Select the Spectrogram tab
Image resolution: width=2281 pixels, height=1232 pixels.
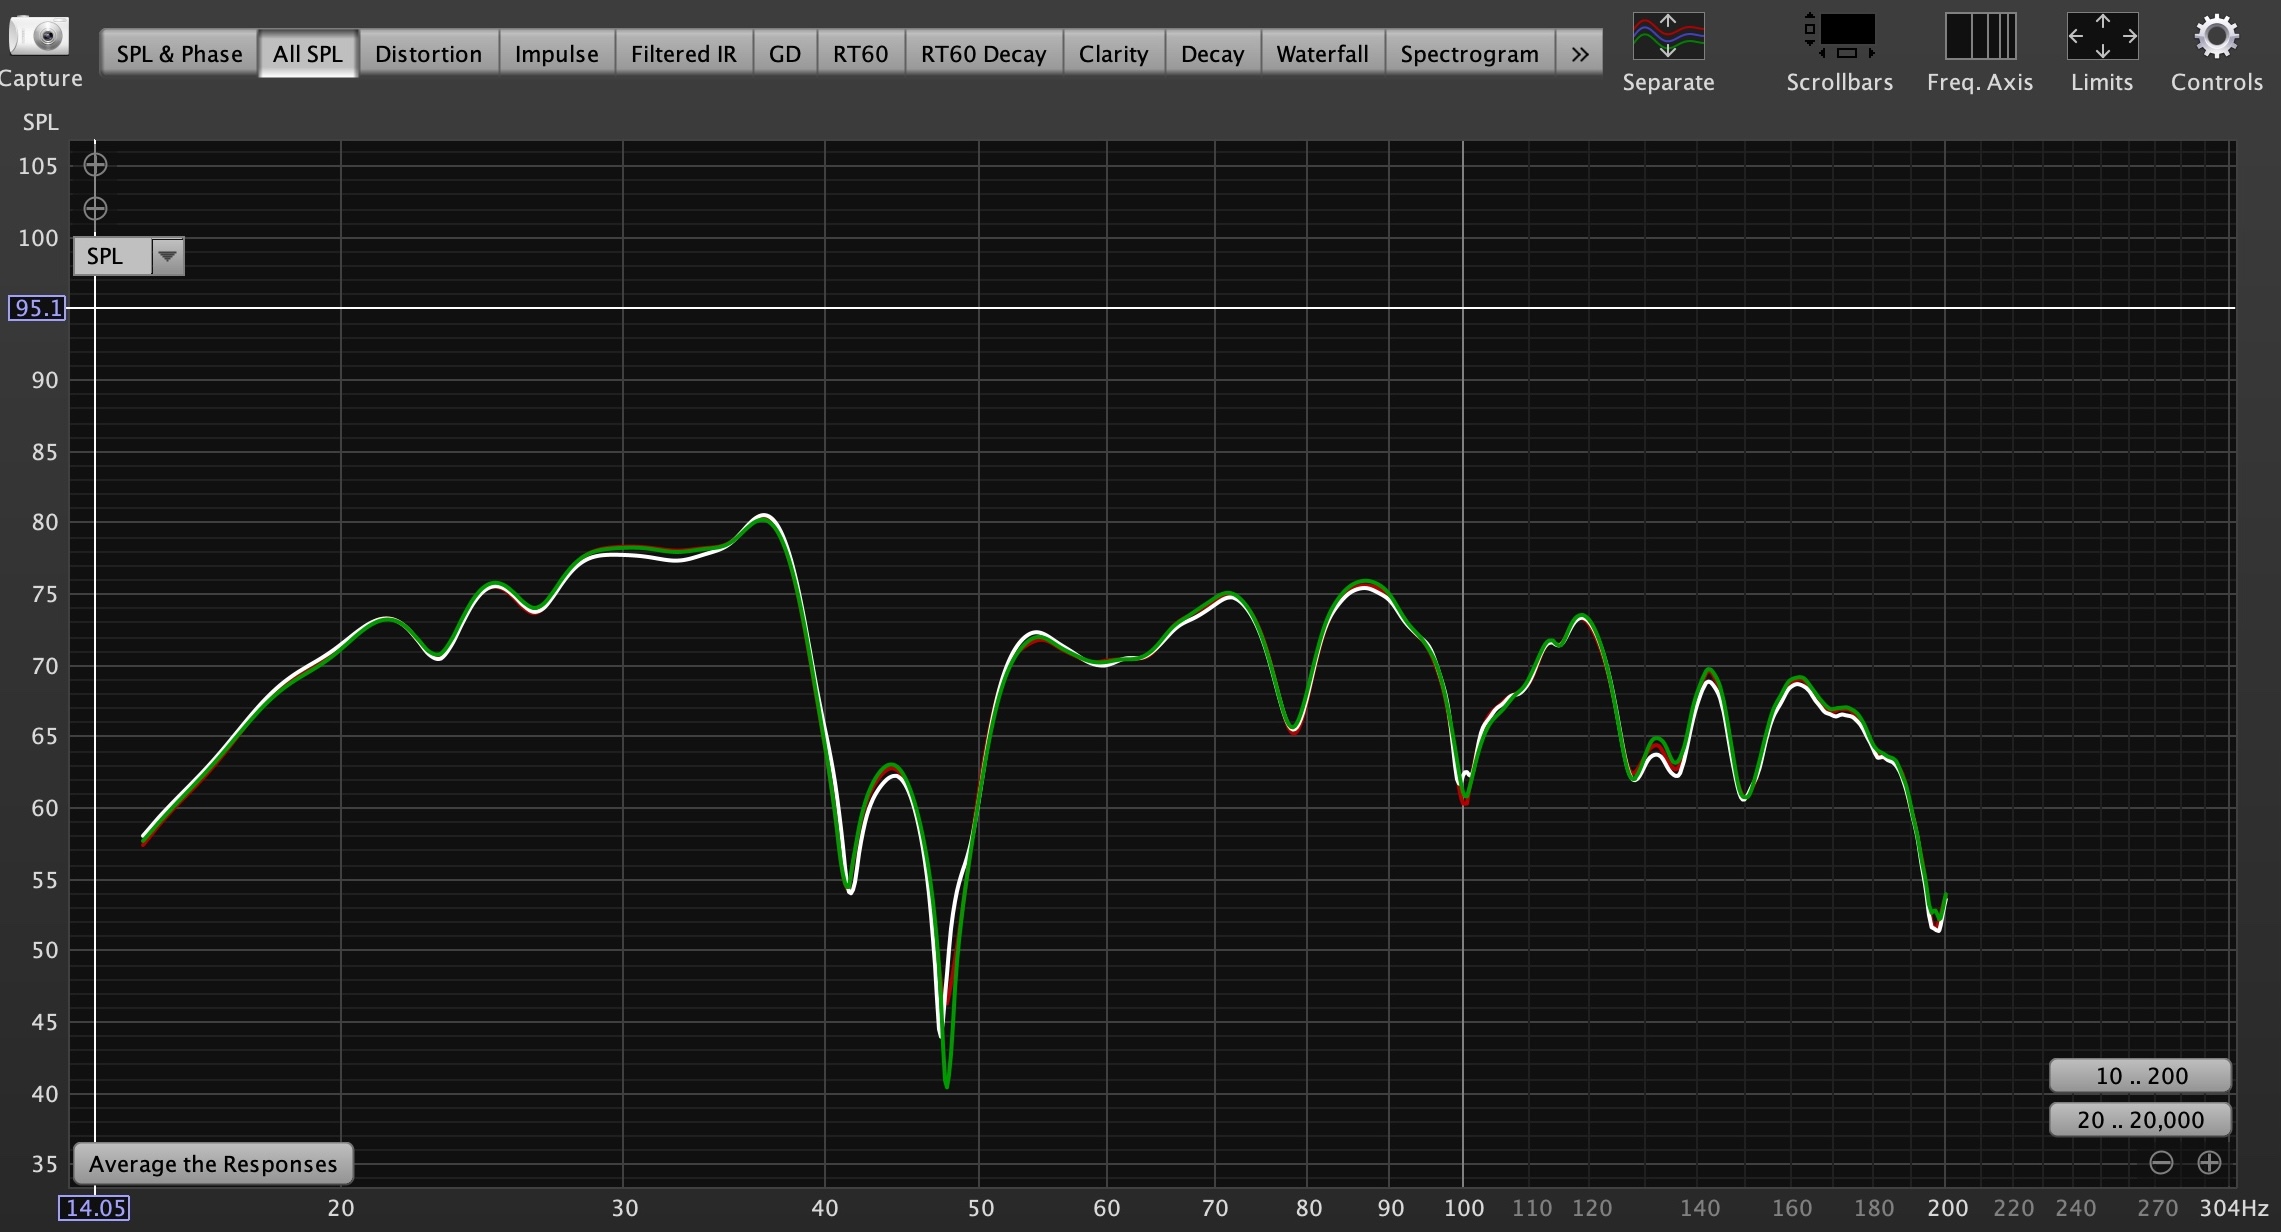point(1468,54)
